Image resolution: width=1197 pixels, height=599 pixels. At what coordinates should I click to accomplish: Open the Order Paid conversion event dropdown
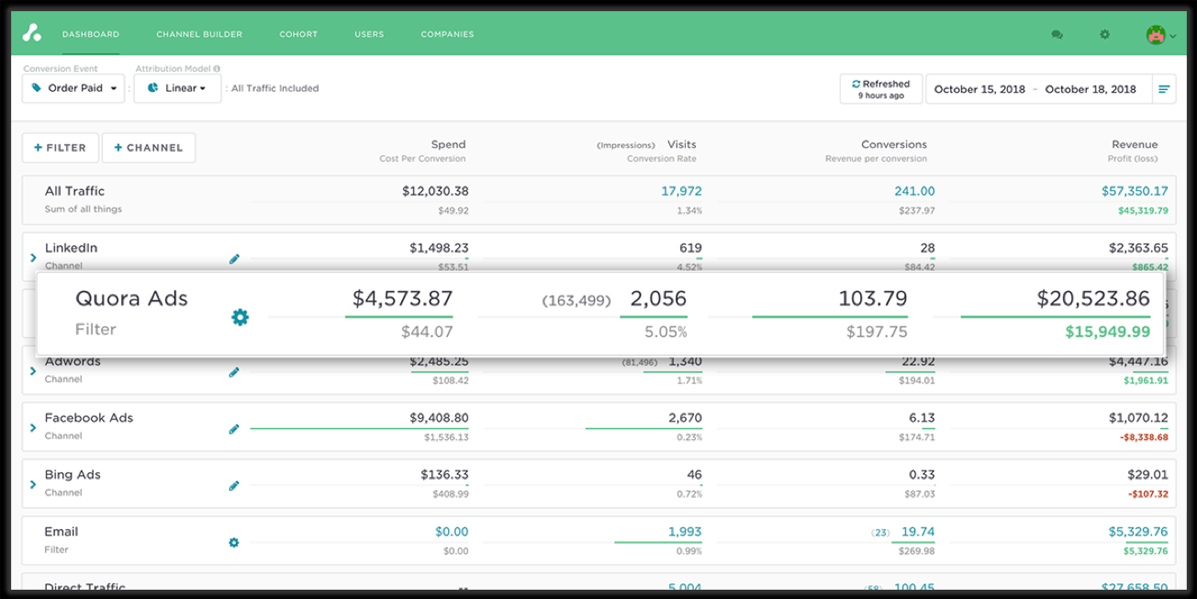click(x=73, y=89)
